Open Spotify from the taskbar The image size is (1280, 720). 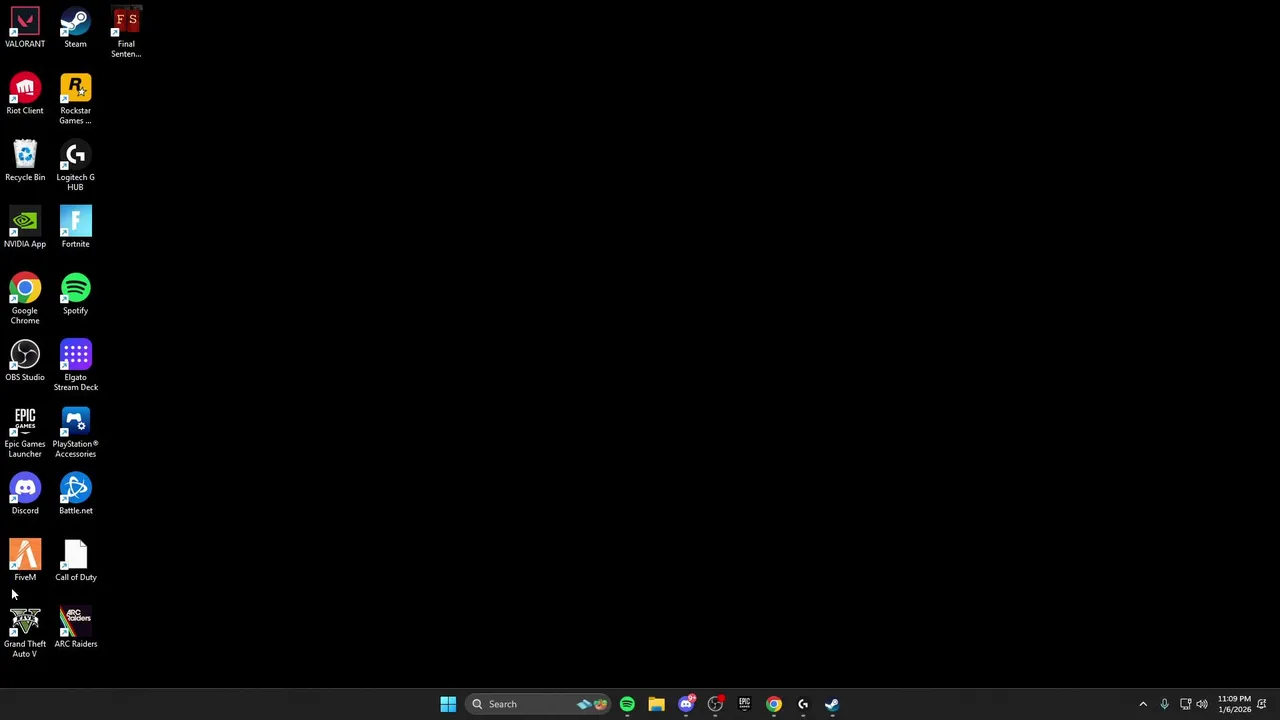(627, 704)
